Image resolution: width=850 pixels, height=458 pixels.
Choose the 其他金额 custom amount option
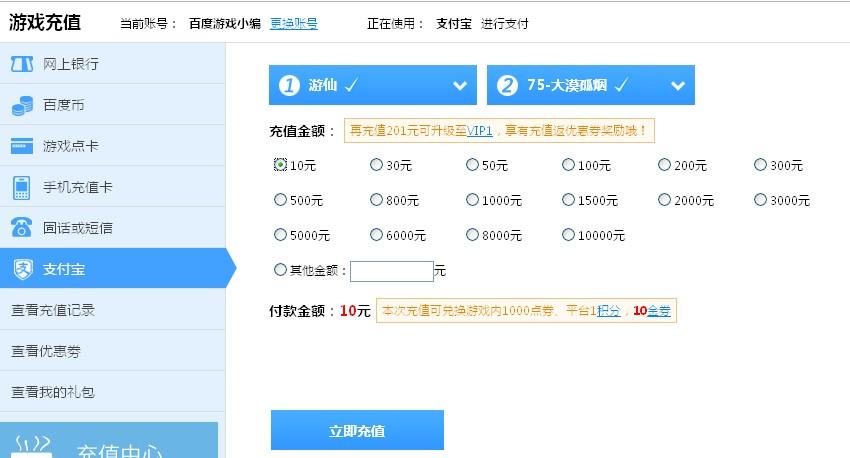[x=280, y=269]
